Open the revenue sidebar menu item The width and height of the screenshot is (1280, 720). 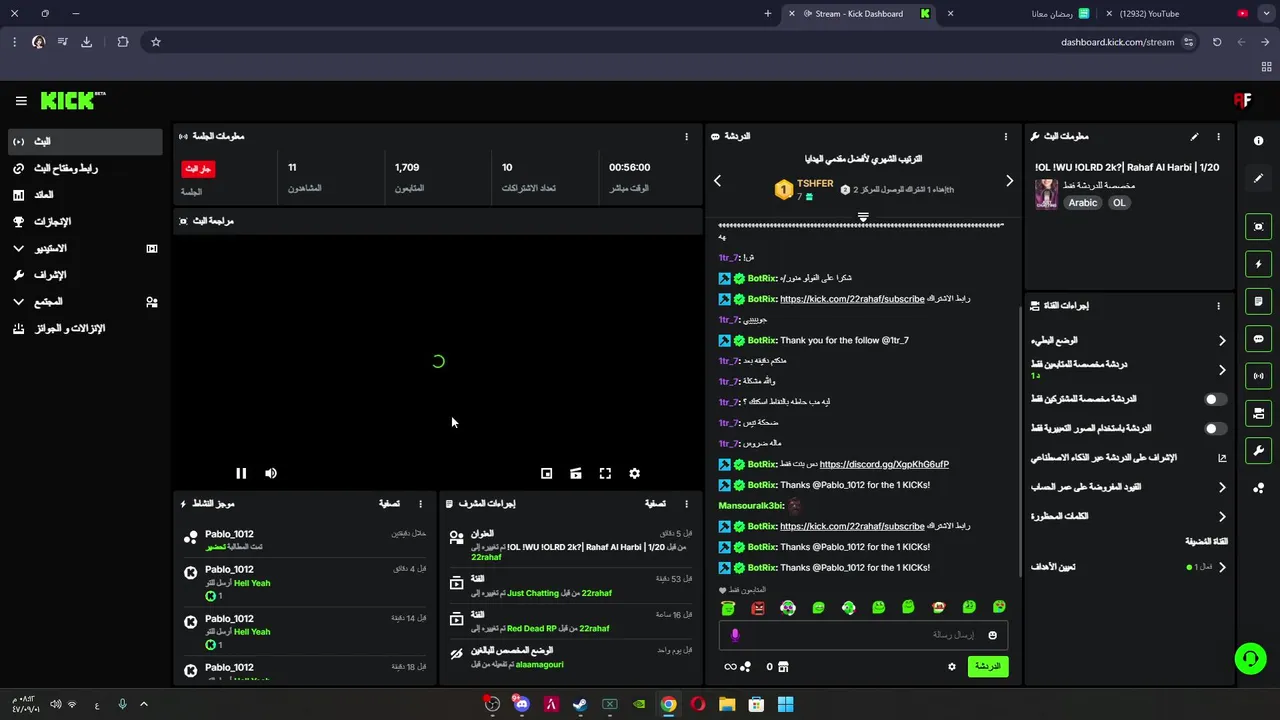(x=85, y=195)
